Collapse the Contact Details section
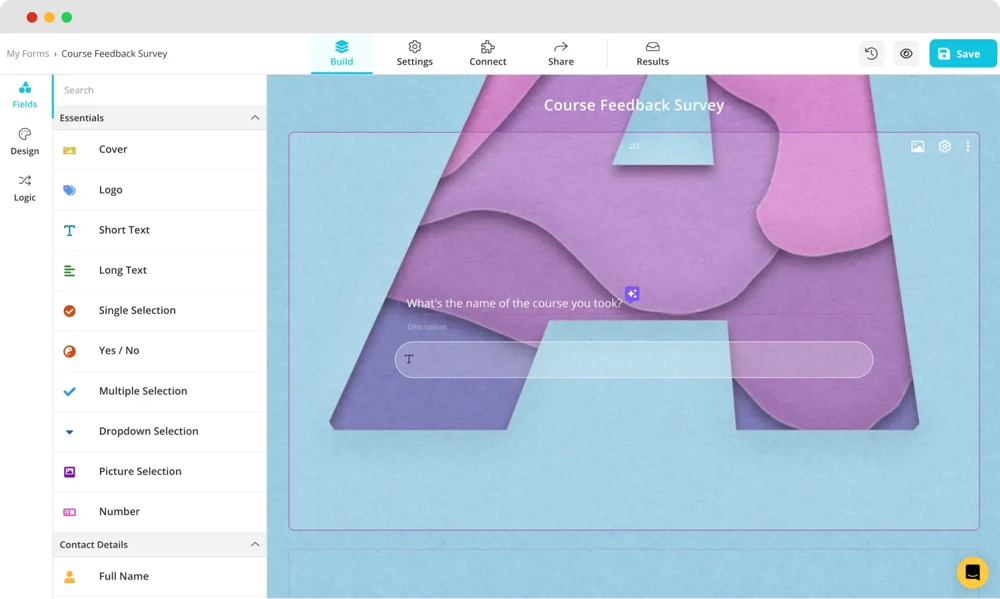 [254, 545]
